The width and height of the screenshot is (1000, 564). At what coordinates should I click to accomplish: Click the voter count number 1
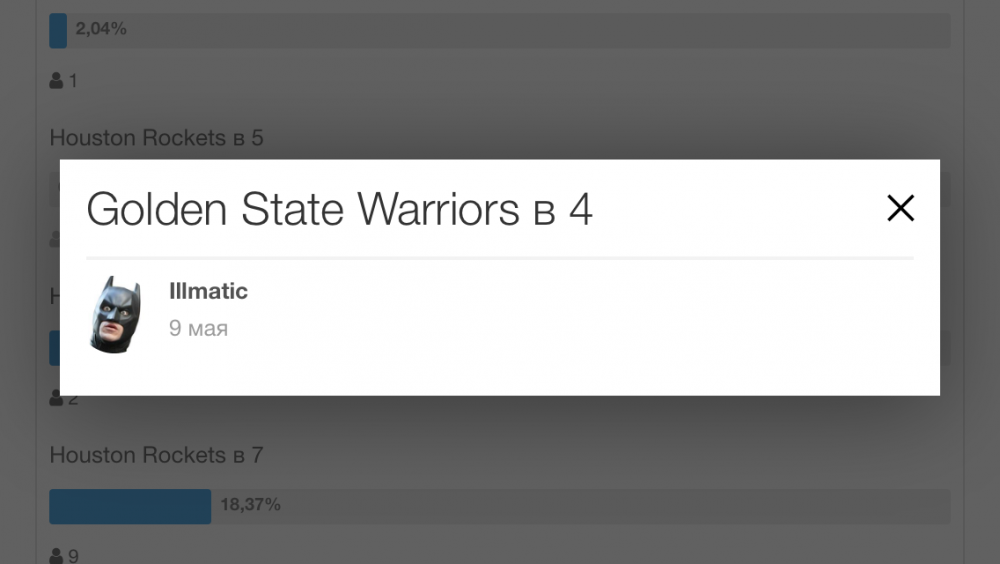[x=73, y=81]
